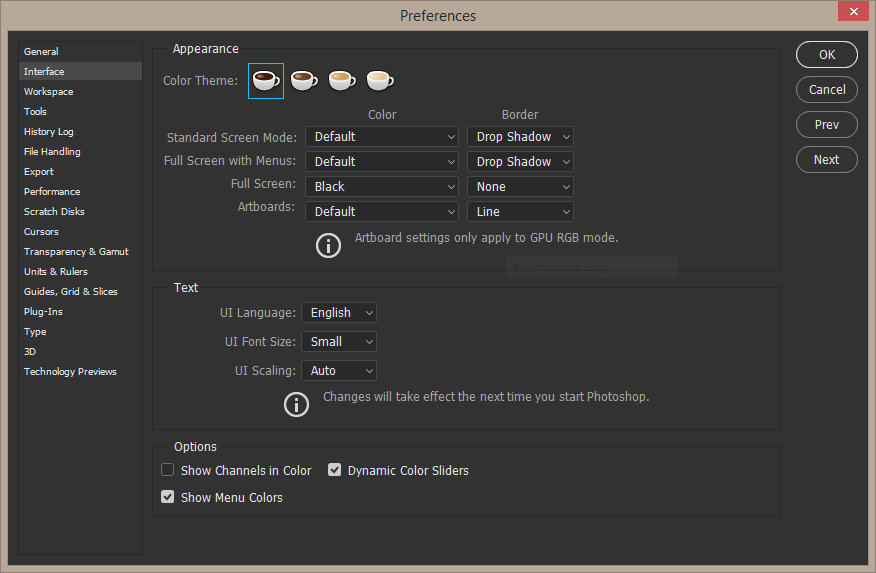This screenshot has width=876, height=573.
Task: Open Full Screen color dropdown showing Black
Action: coord(382,187)
